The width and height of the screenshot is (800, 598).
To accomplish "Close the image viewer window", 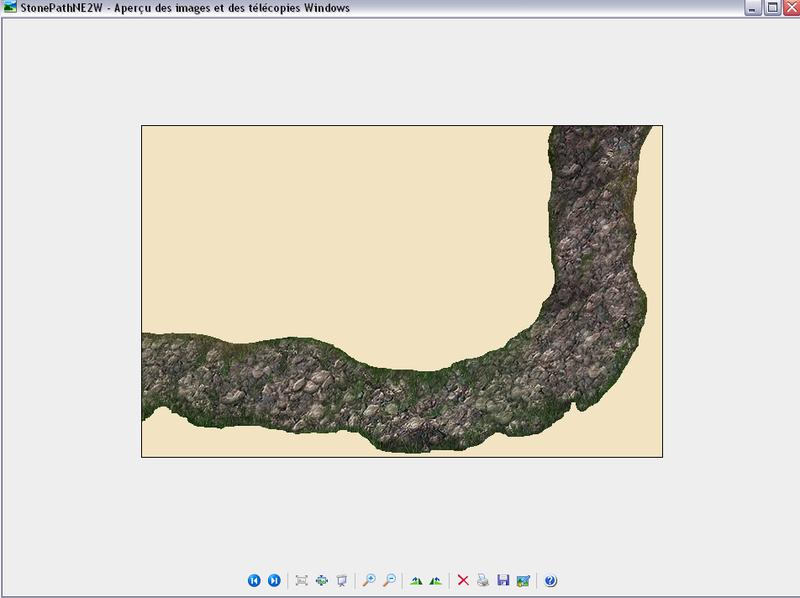I will click(x=792, y=7).
